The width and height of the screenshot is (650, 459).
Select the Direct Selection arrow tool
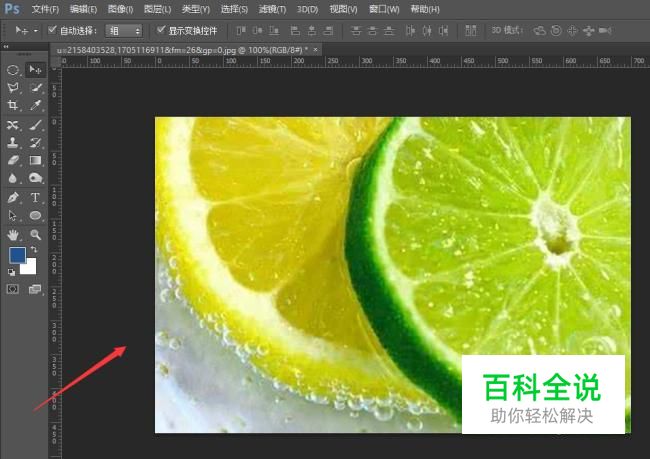tap(12, 216)
